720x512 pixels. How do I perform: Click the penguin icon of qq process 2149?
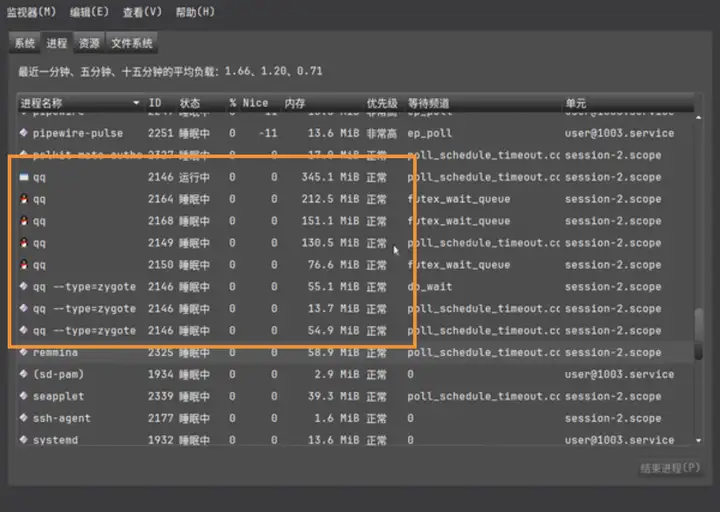24,242
